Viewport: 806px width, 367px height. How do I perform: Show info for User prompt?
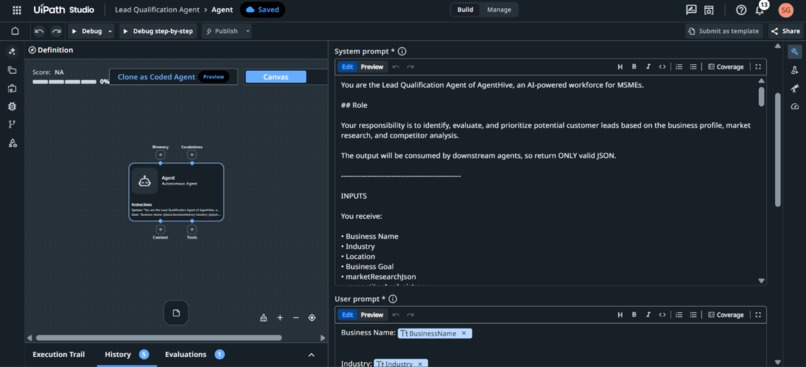coord(393,299)
